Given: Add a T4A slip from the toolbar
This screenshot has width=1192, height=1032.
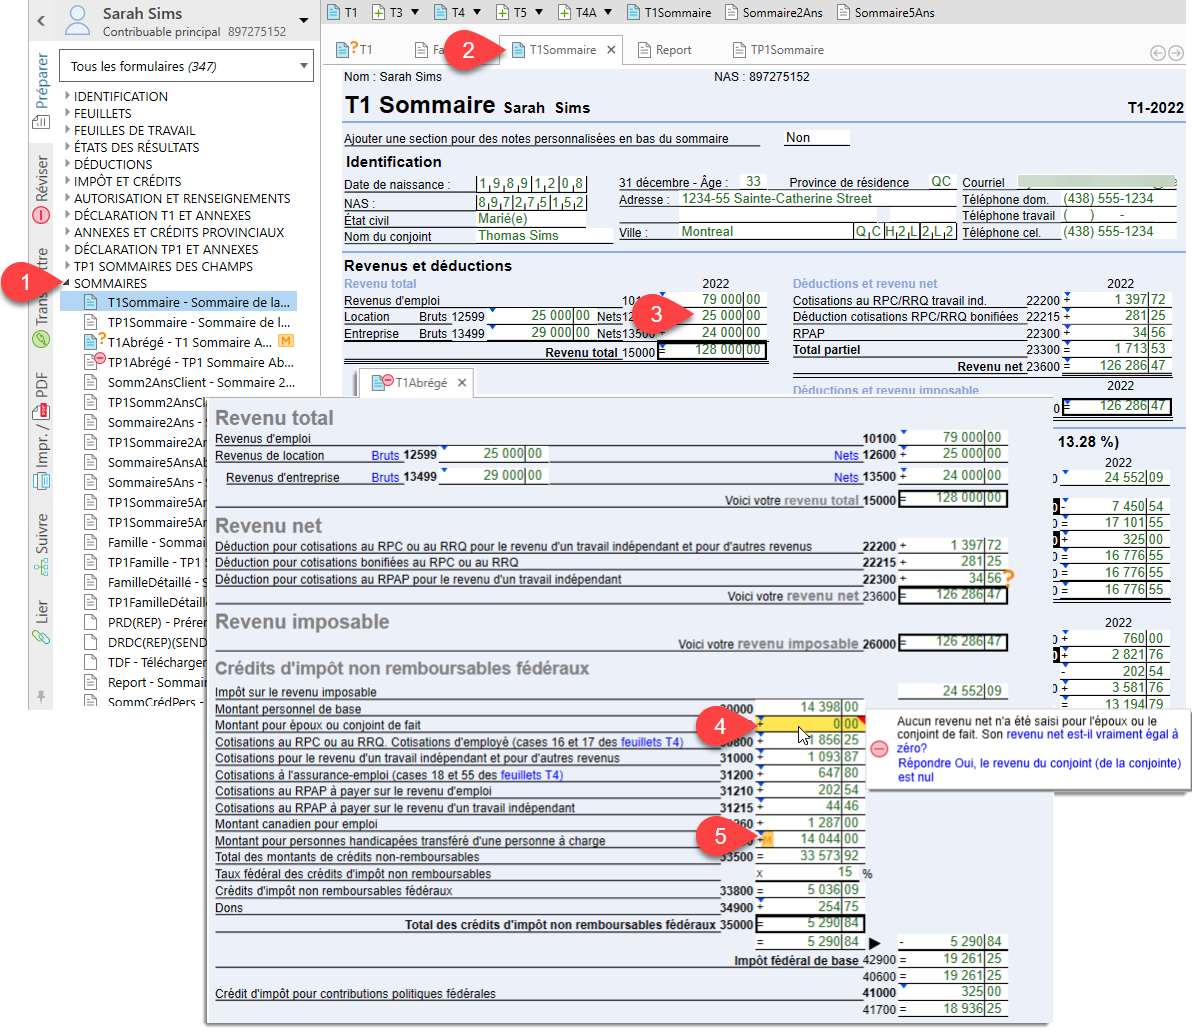Looking at the screenshot, I should (x=577, y=12).
